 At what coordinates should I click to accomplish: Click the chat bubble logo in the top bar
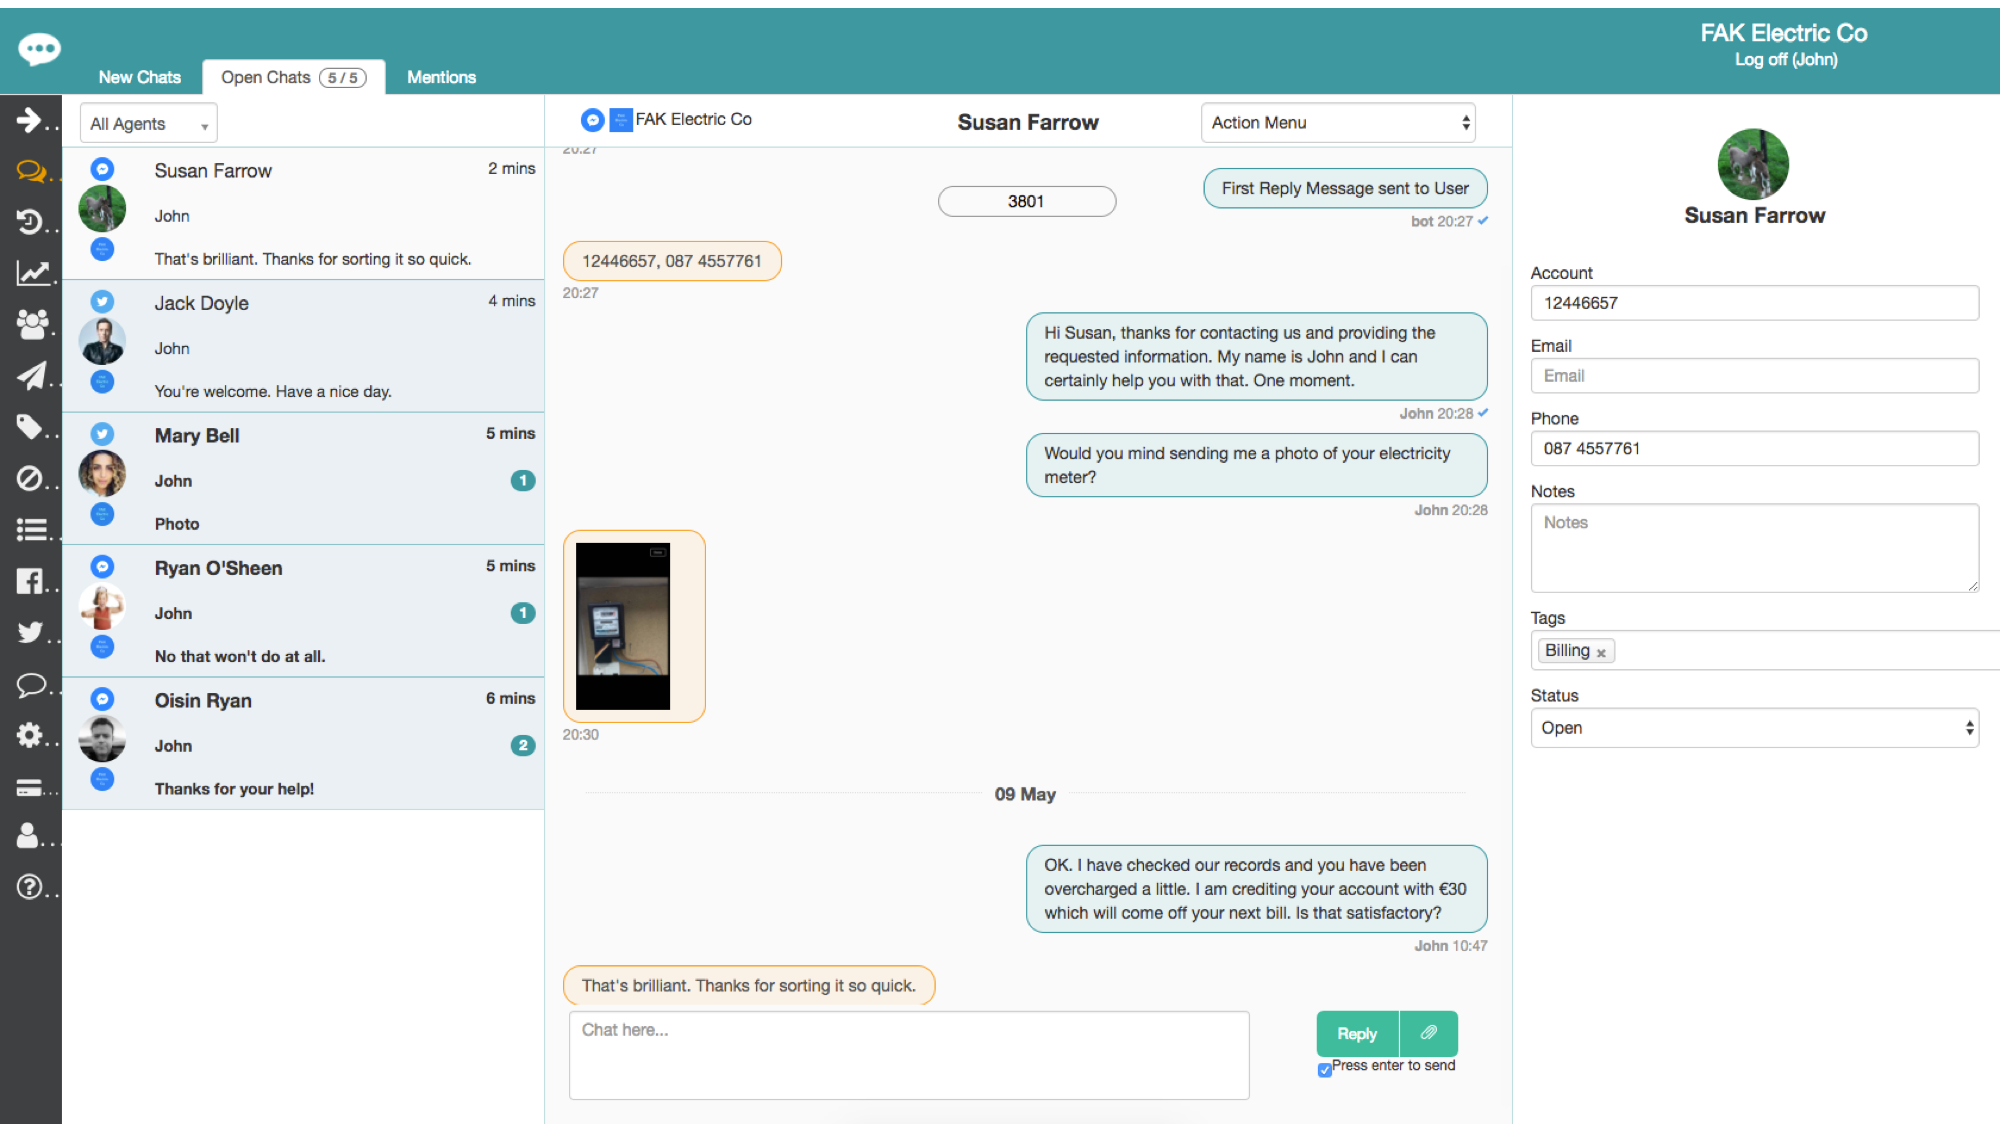(x=39, y=49)
